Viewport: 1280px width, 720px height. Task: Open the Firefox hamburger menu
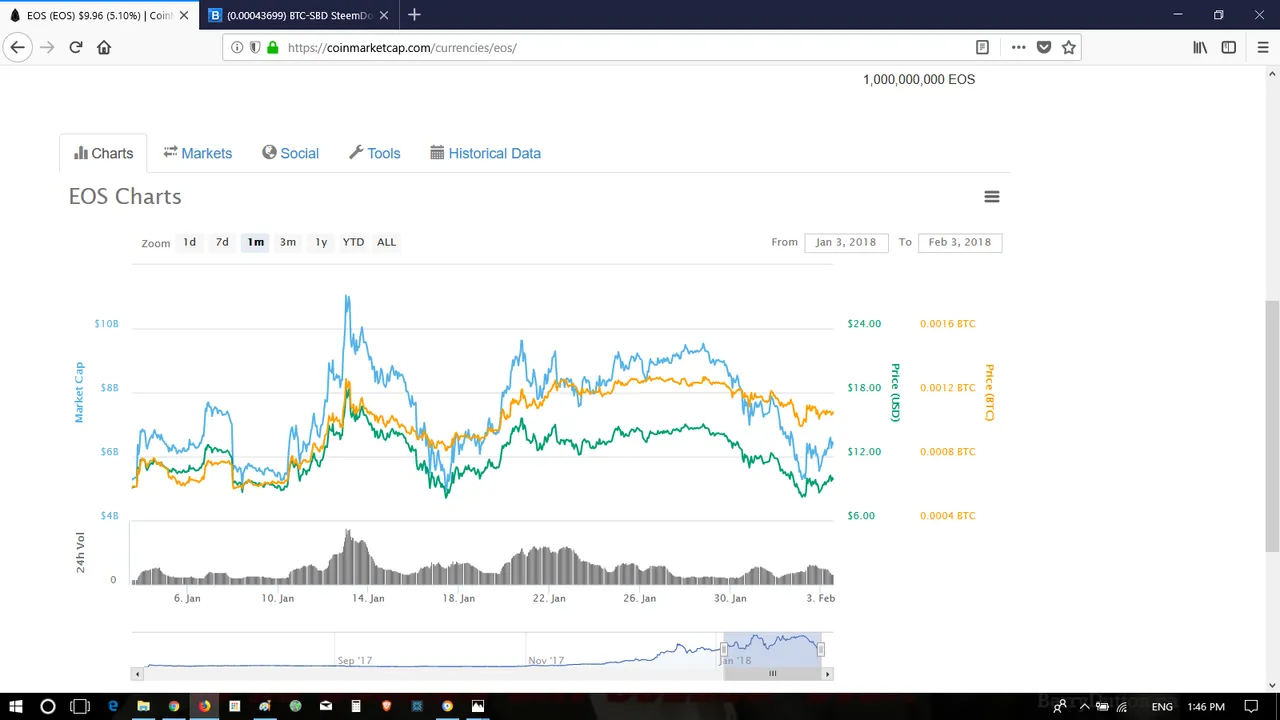1263,47
